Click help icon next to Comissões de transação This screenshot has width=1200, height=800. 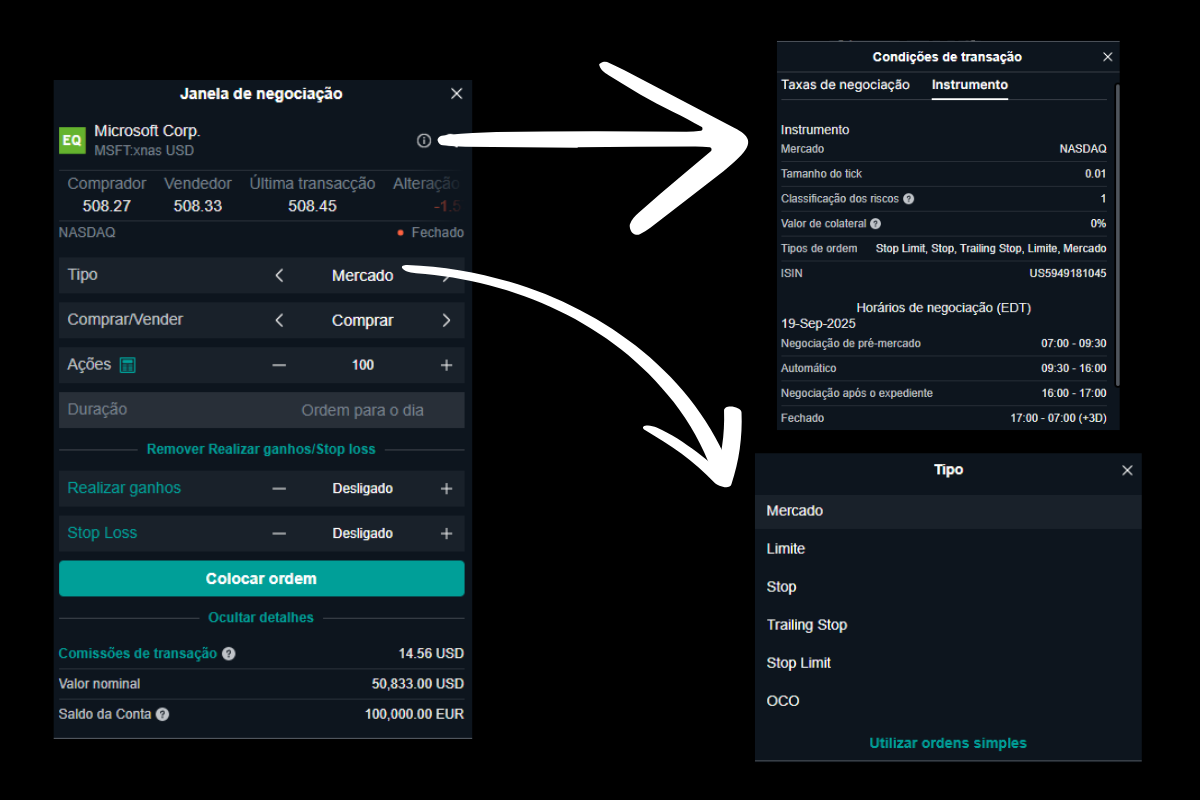[229, 654]
